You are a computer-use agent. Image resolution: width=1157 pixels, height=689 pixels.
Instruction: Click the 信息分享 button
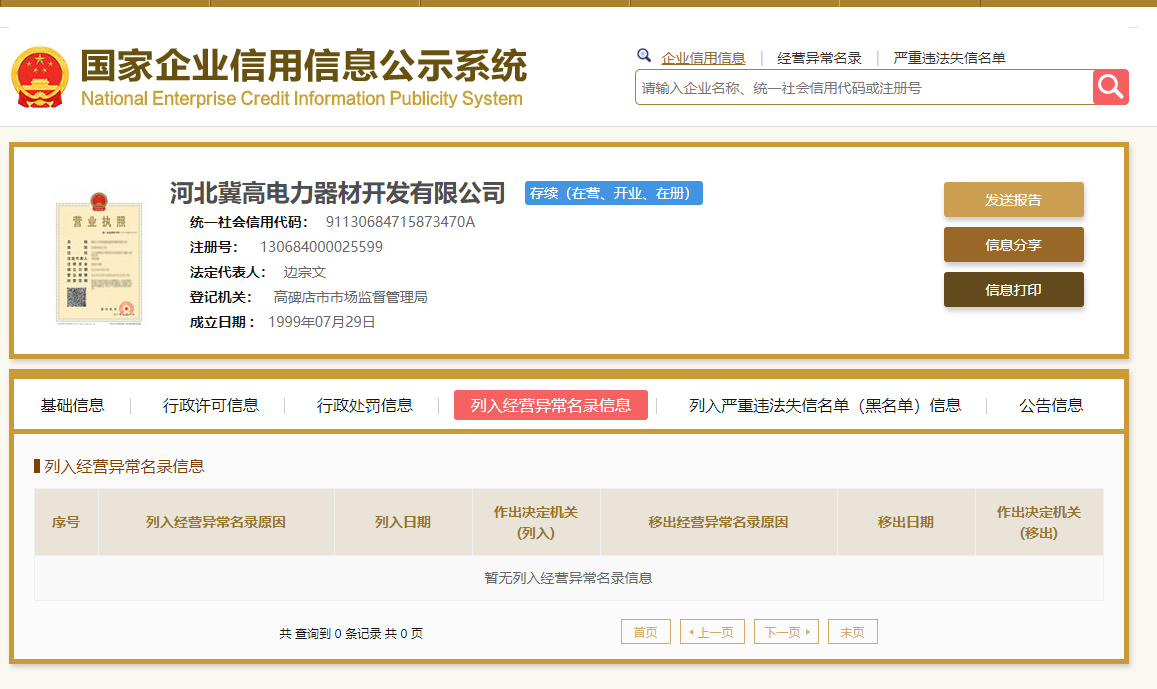pos(1014,245)
